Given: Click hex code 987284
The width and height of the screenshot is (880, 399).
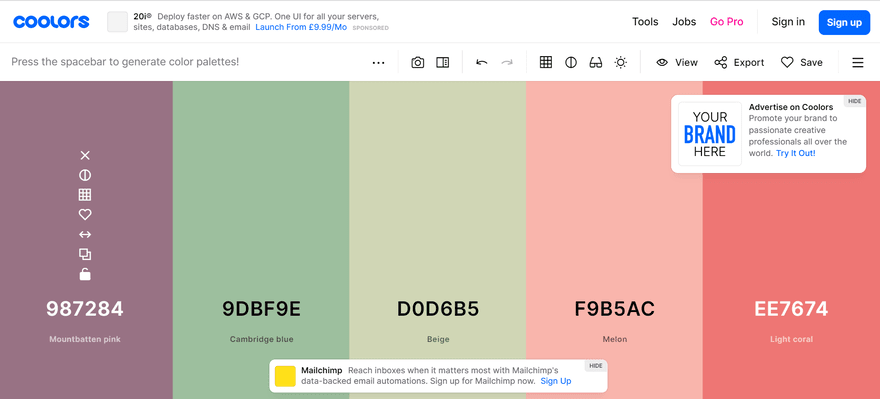Looking at the screenshot, I should click(x=85, y=309).
